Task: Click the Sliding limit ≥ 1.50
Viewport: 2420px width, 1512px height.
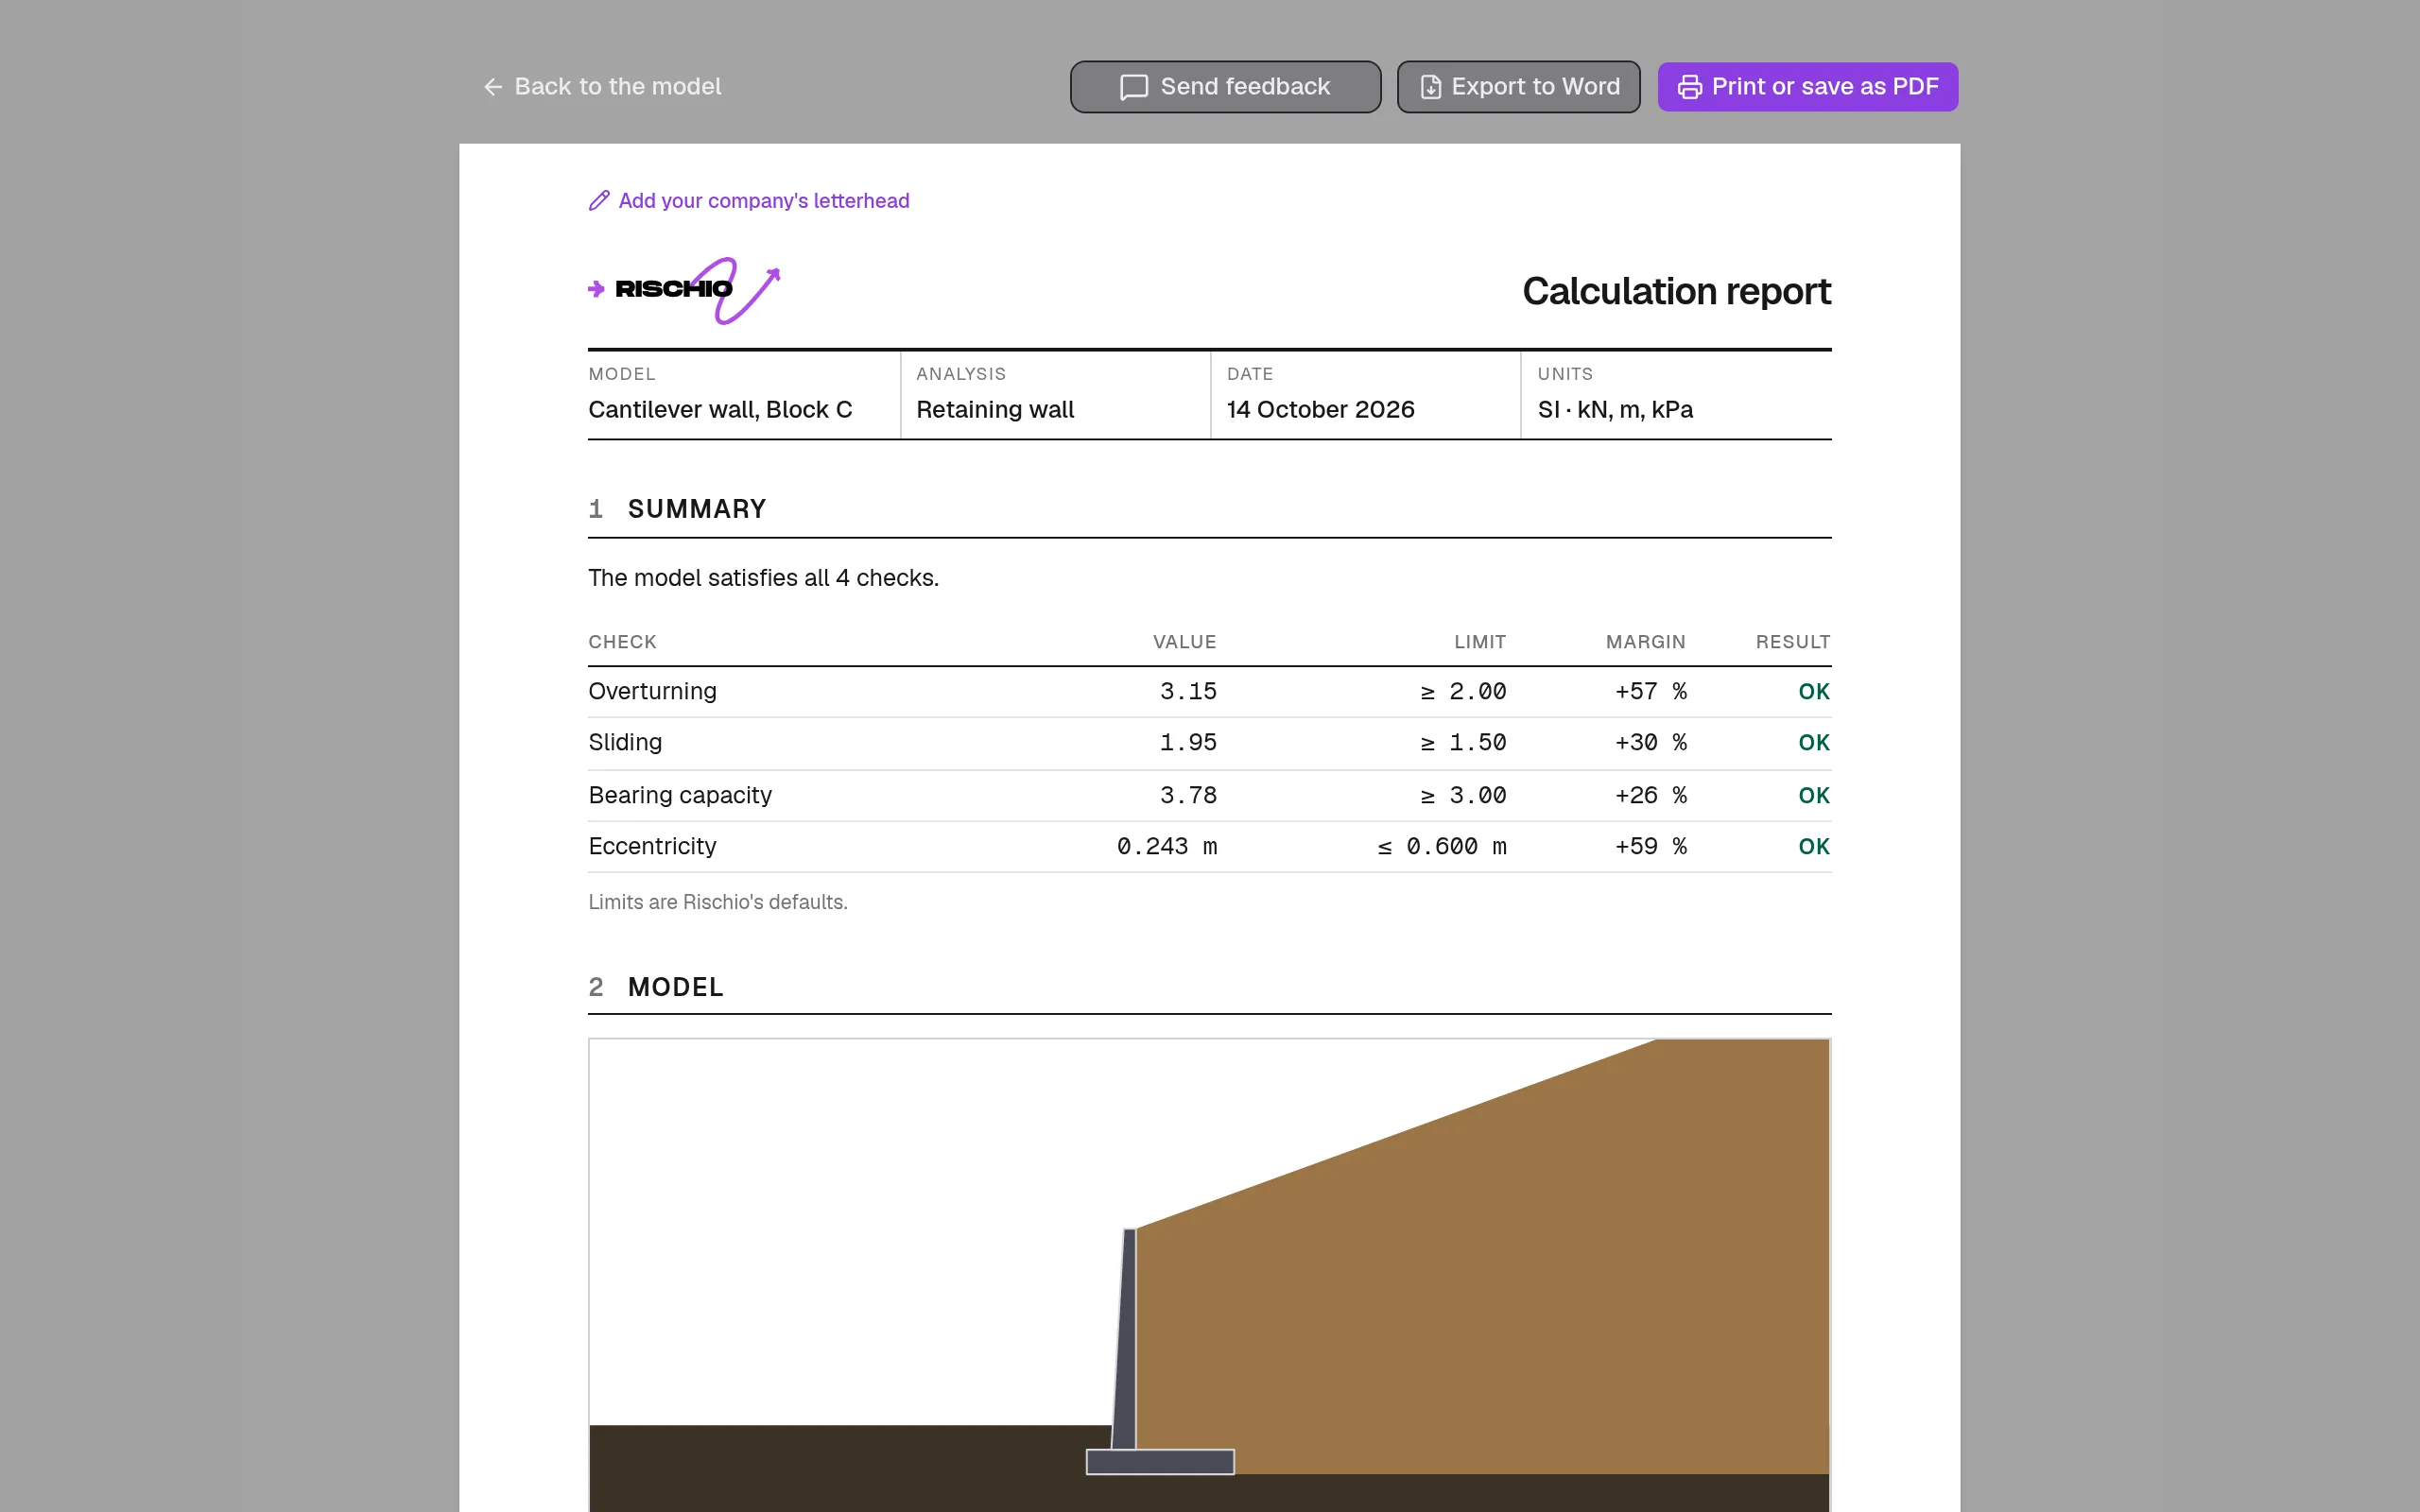Action: pyautogui.click(x=1463, y=743)
